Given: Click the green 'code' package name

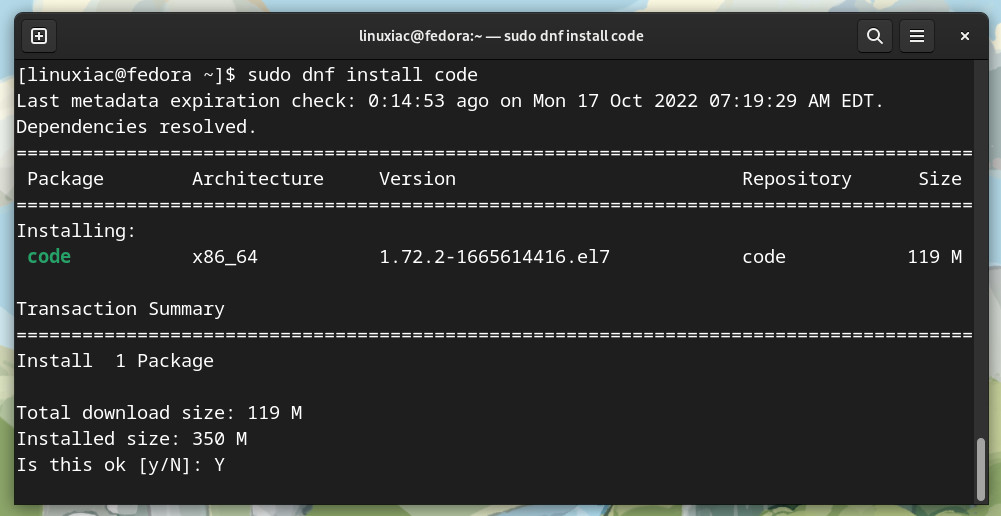Looking at the screenshot, I should 49,257.
